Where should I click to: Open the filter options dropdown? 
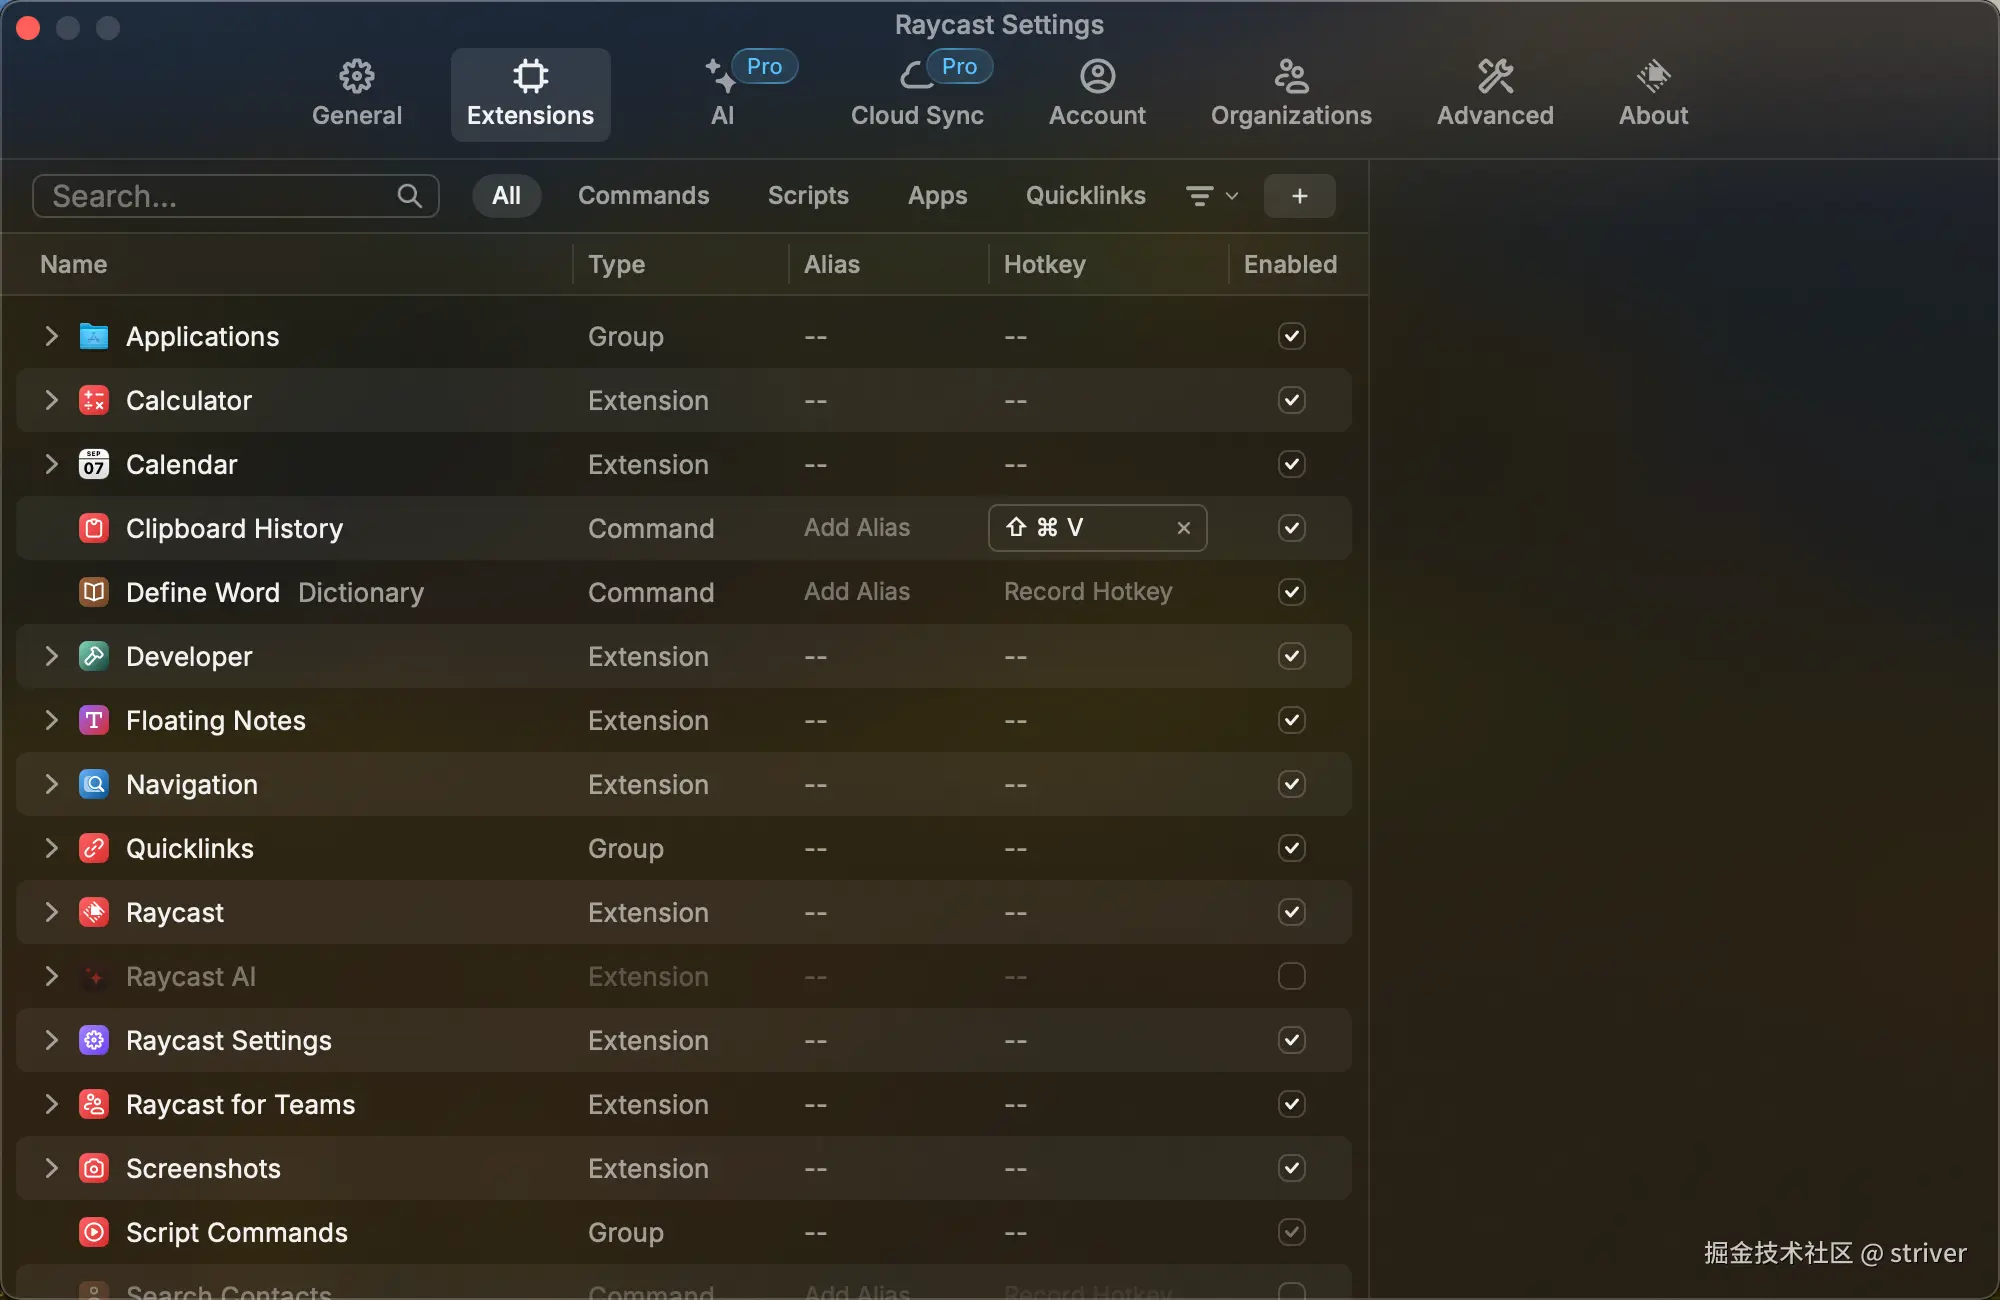point(1211,196)
